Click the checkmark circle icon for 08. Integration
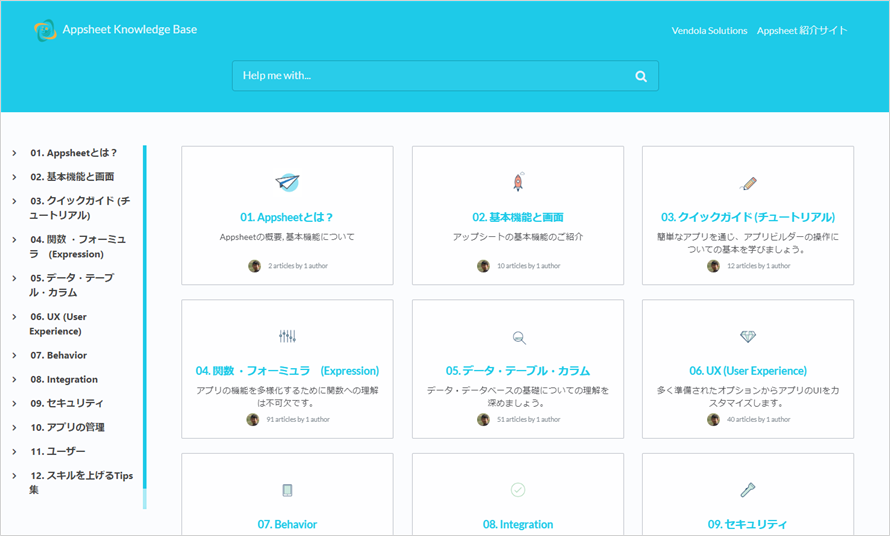890x536 pixels. pyautogui.click(x=518, y=489)
